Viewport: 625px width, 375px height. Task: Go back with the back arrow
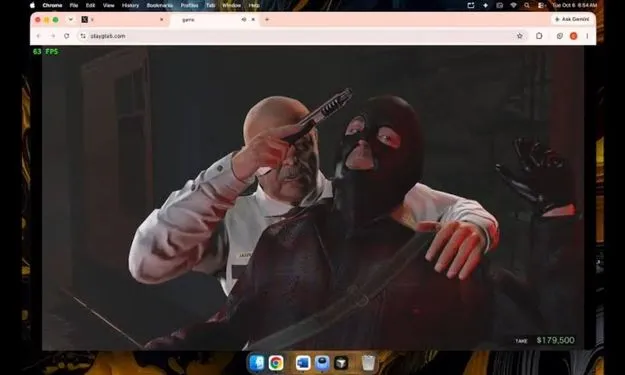[x=38, y=36]
